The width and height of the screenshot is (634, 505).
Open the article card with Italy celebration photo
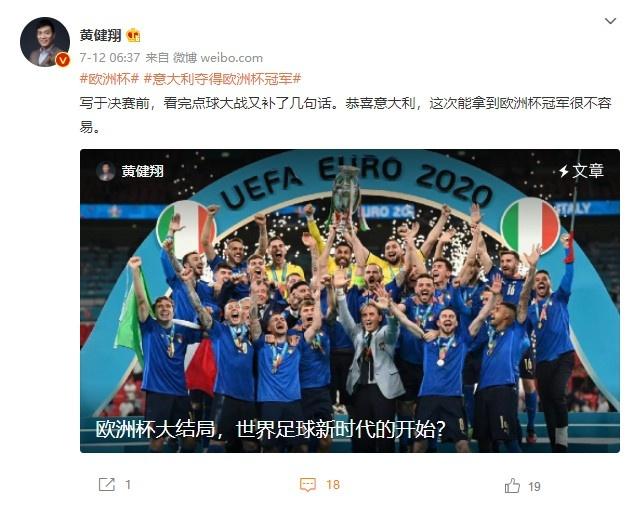[x=350, y=300]
